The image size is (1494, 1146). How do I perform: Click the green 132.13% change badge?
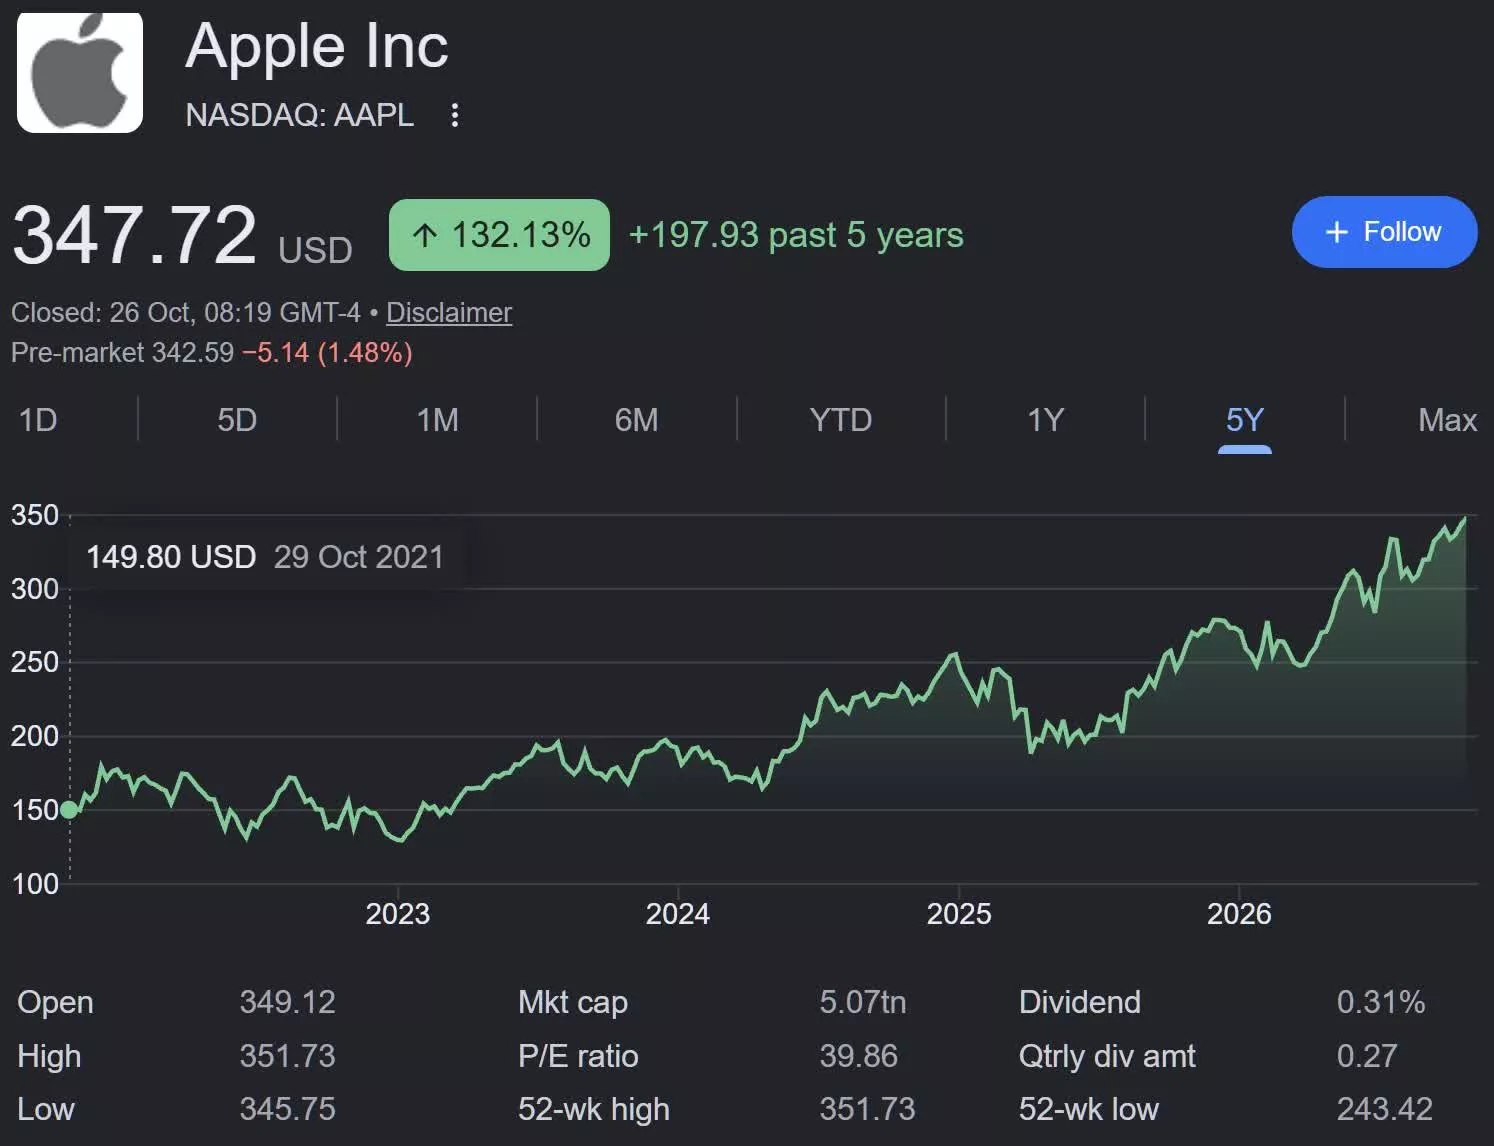[499, 235]
